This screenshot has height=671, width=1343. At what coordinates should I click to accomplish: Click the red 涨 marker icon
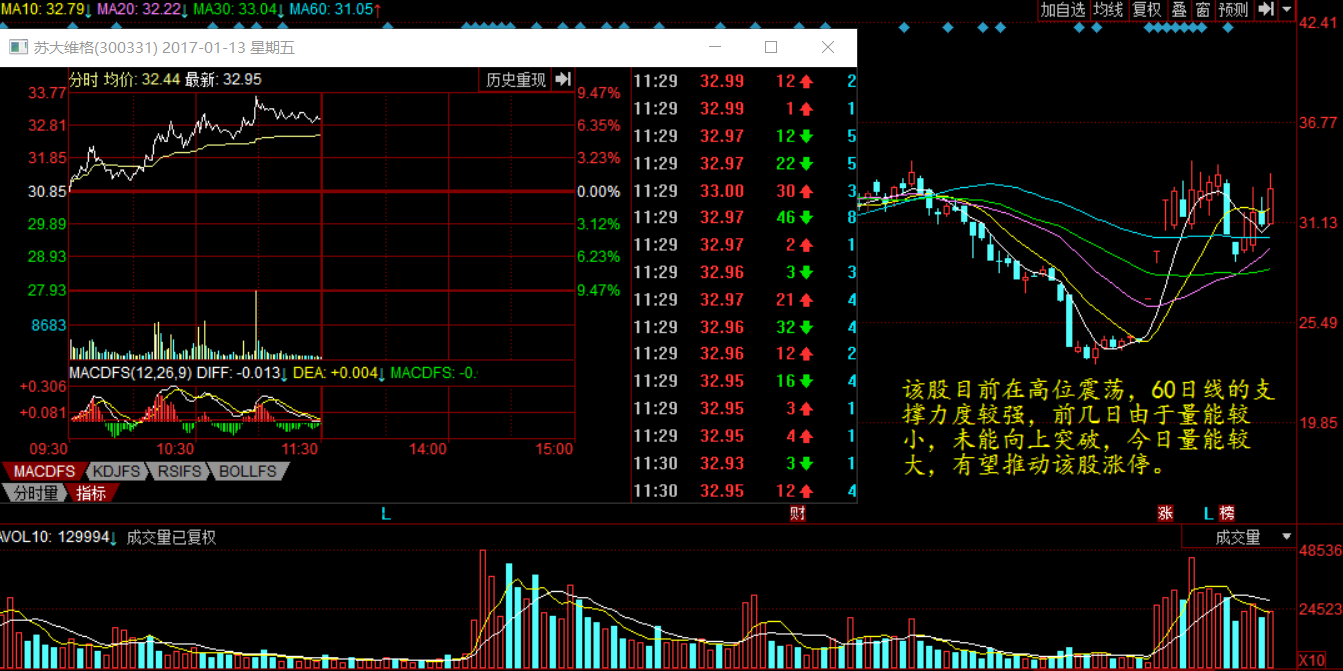pos(1165,513)
